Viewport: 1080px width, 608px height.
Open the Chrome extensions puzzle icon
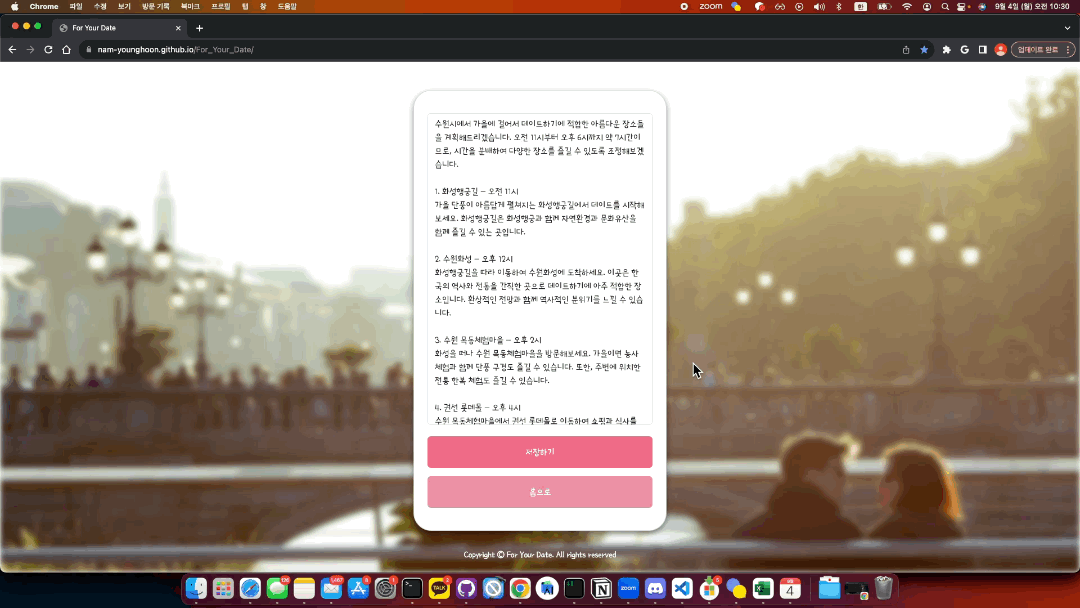tap(946, 50)
